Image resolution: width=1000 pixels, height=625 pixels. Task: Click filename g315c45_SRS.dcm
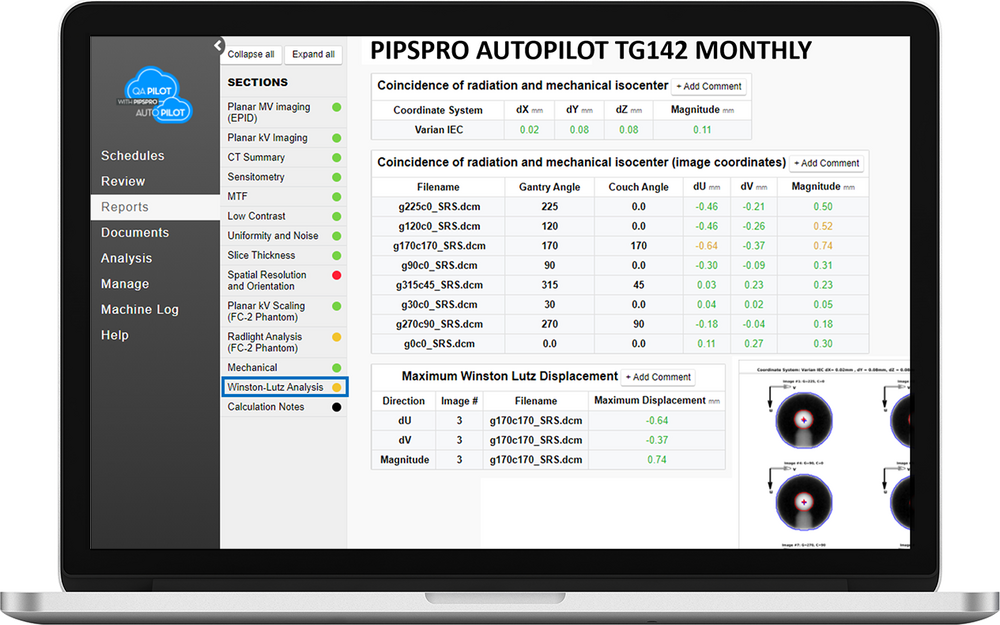439,285
